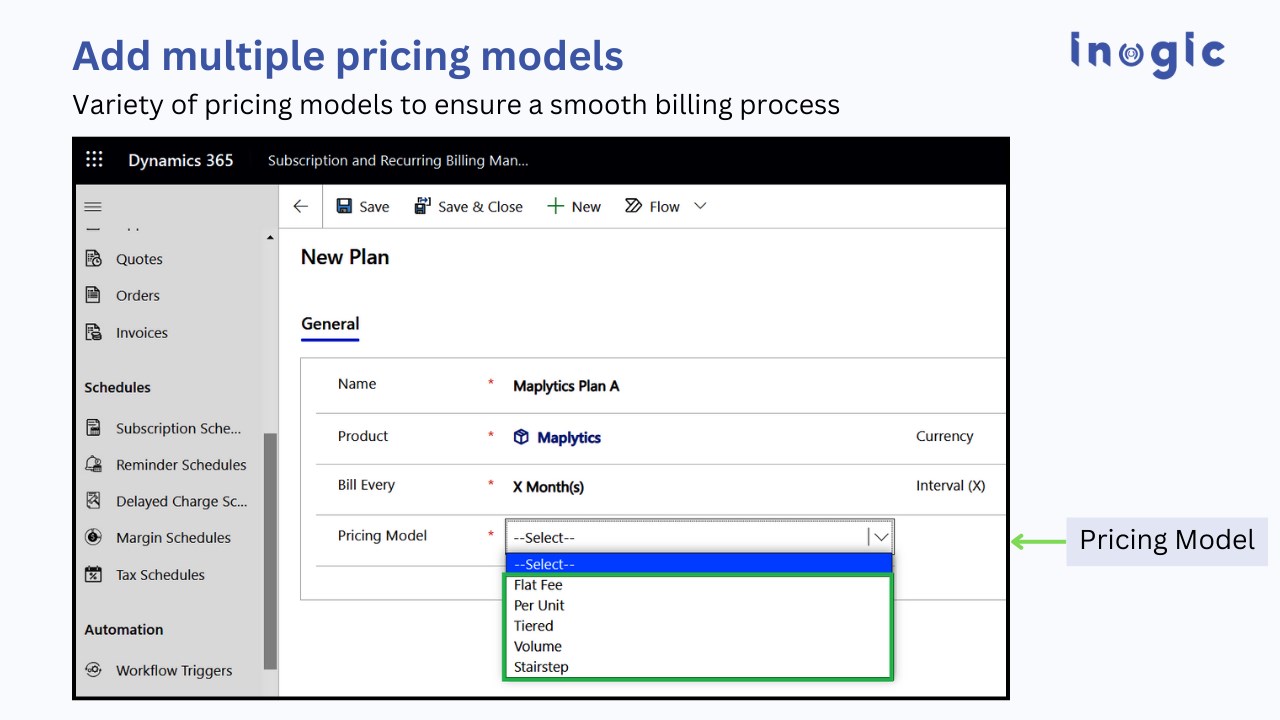Click the Automation section heading
This screenshot has width=1280, height=720.
coord(123,629)
